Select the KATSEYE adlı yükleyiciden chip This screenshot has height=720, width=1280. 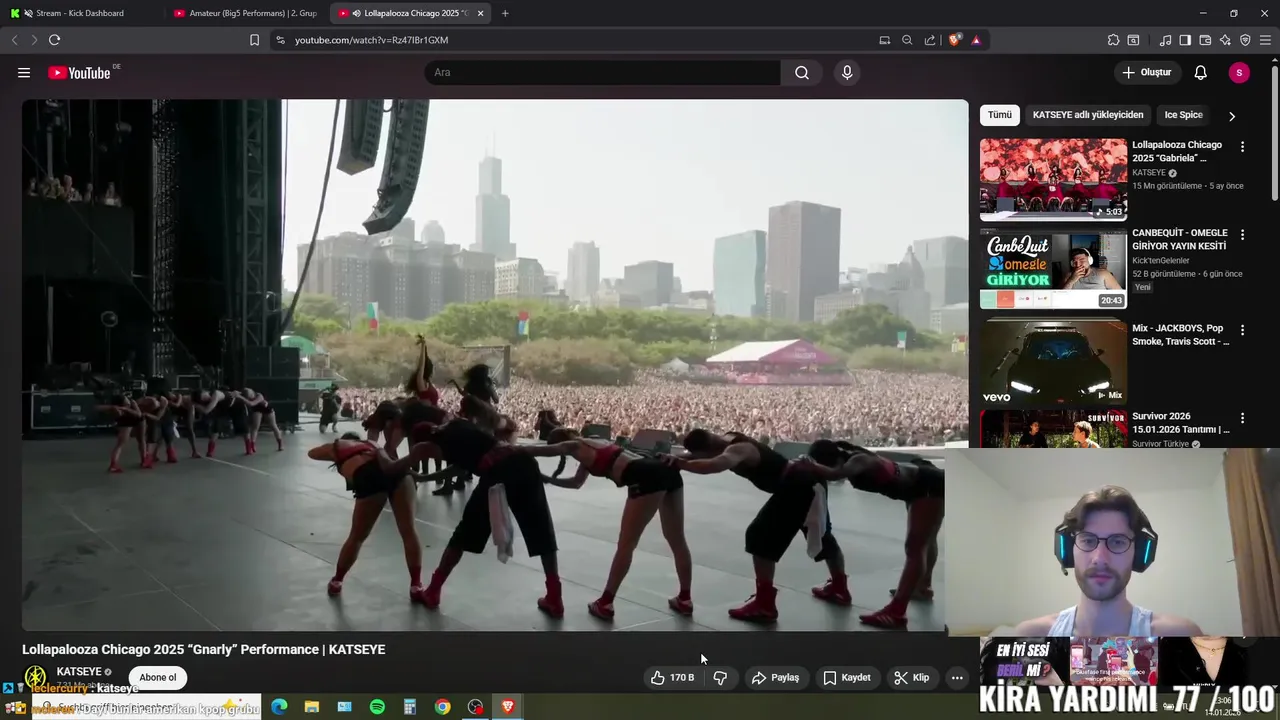click(x=1088, y=115)
